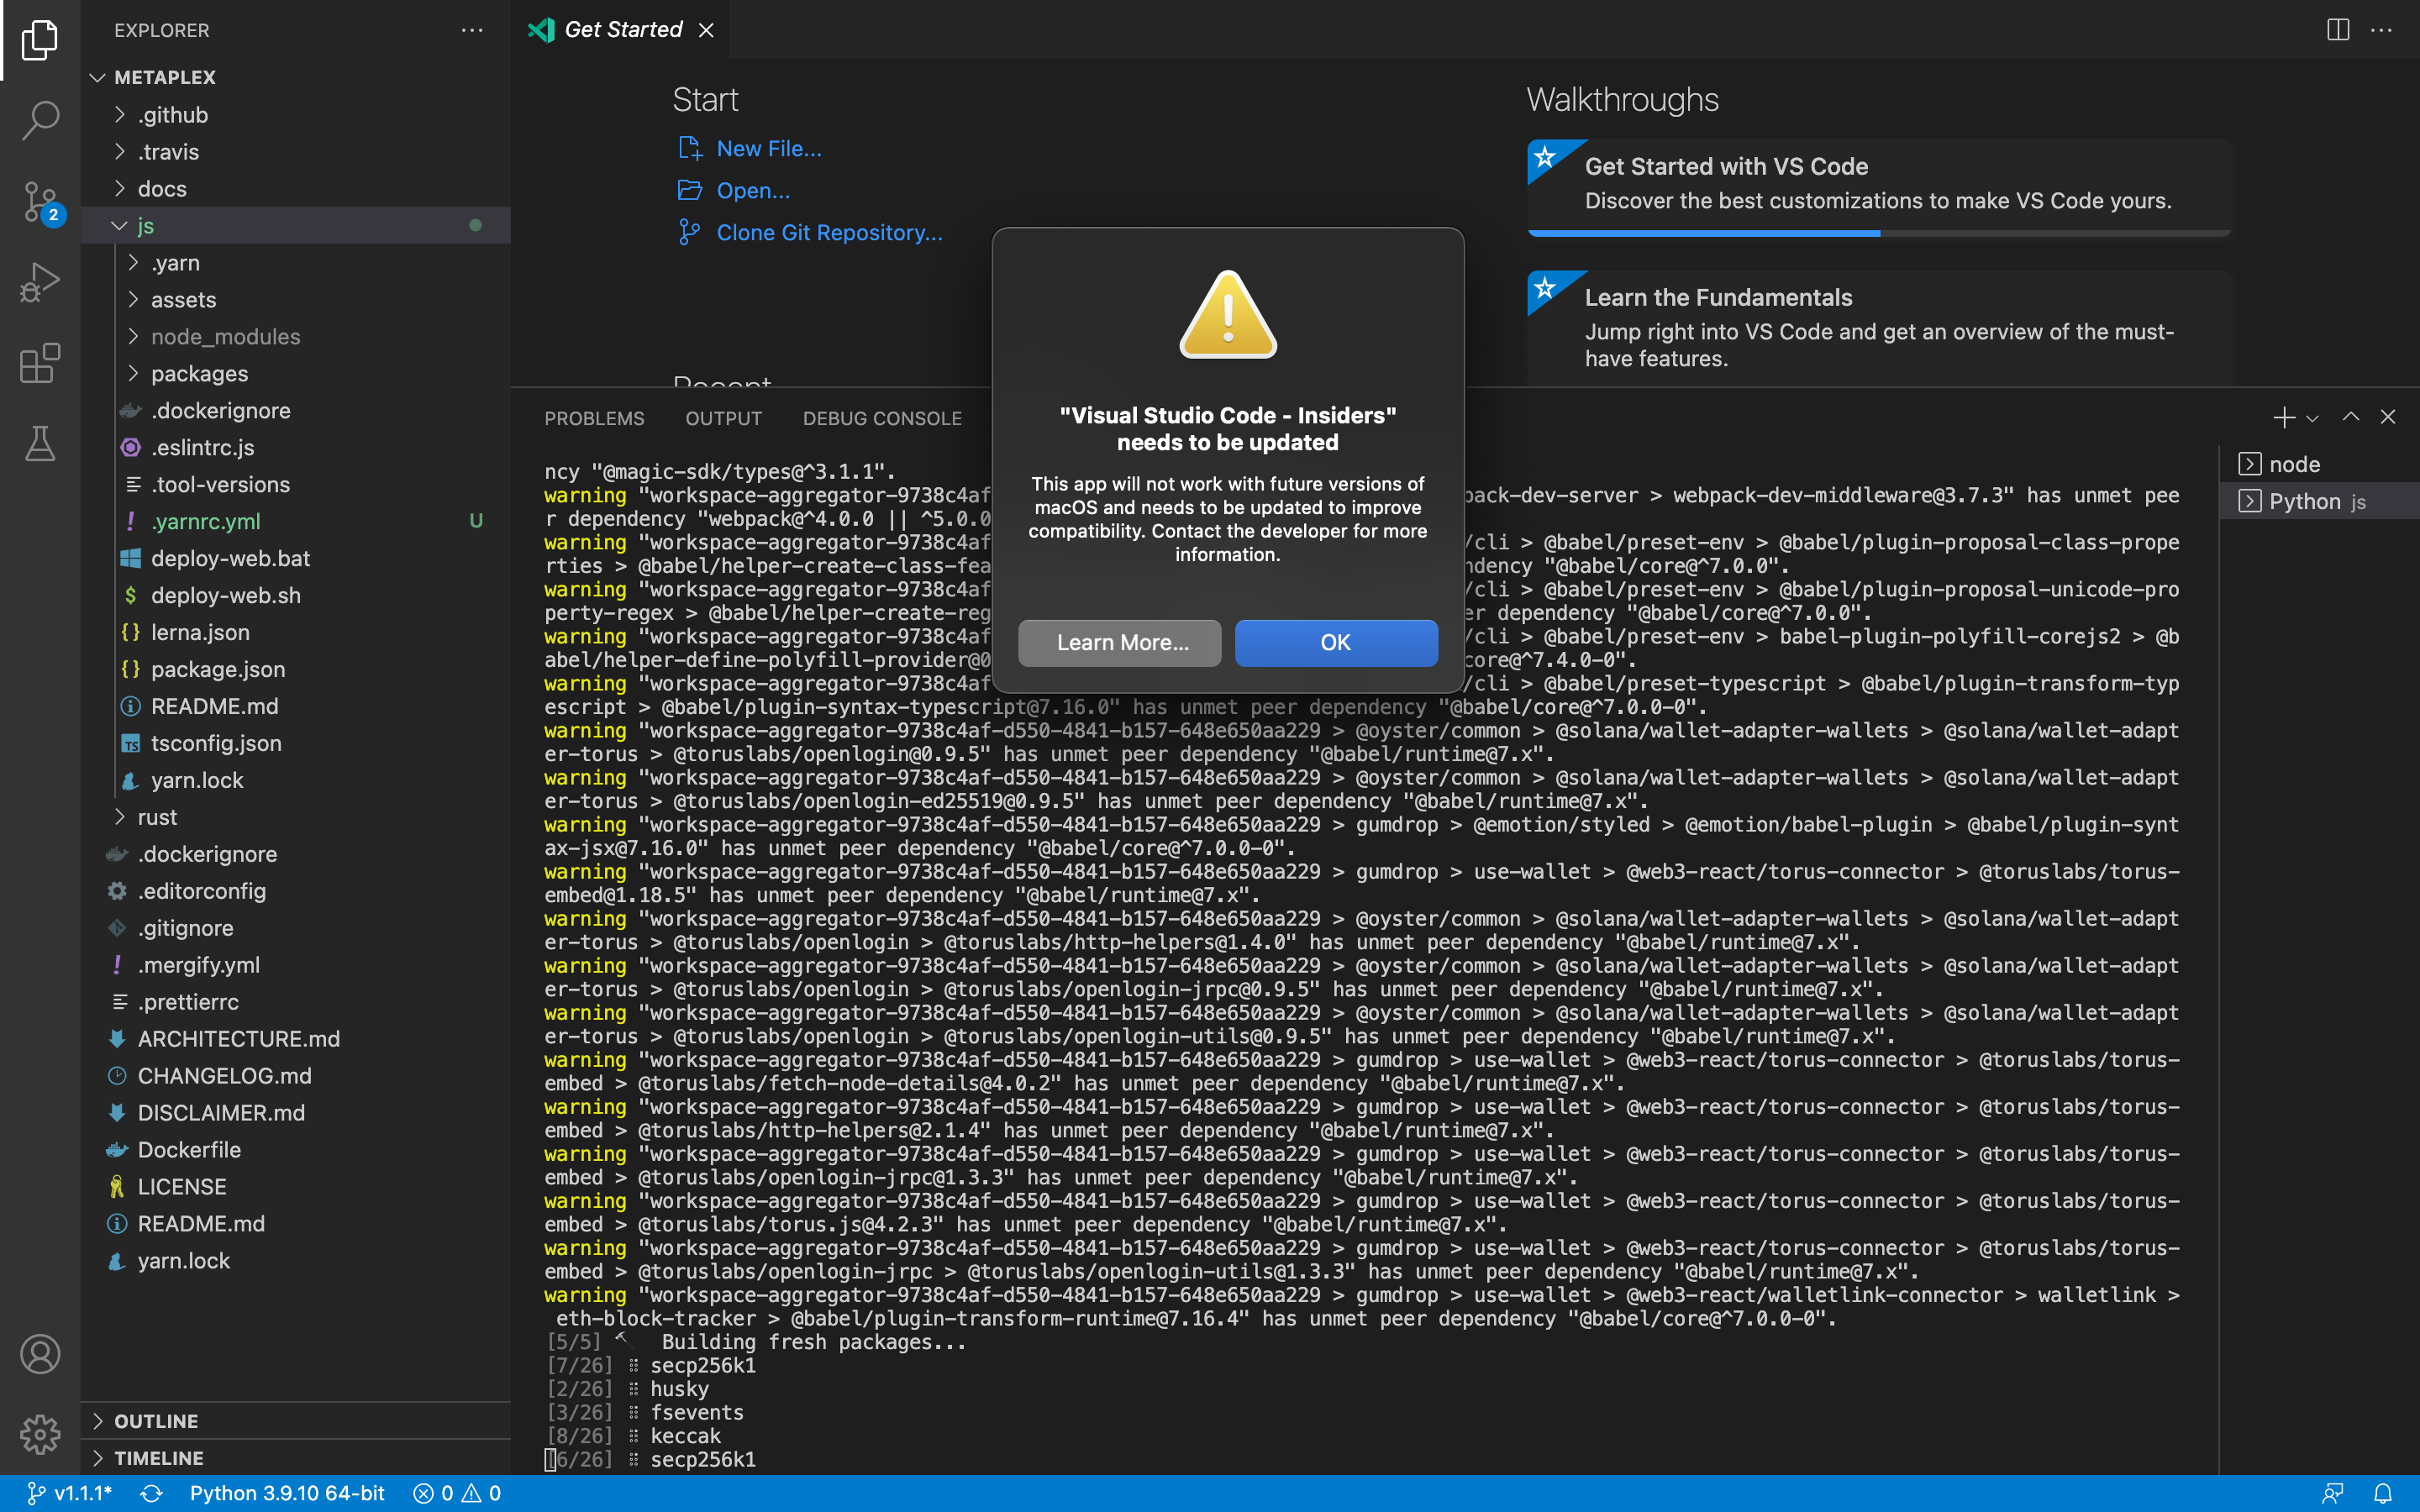Open Explorer Views and More Actions ellipsis
This screenshot has width=2420, height=1512.
click(x=472, y=30)
